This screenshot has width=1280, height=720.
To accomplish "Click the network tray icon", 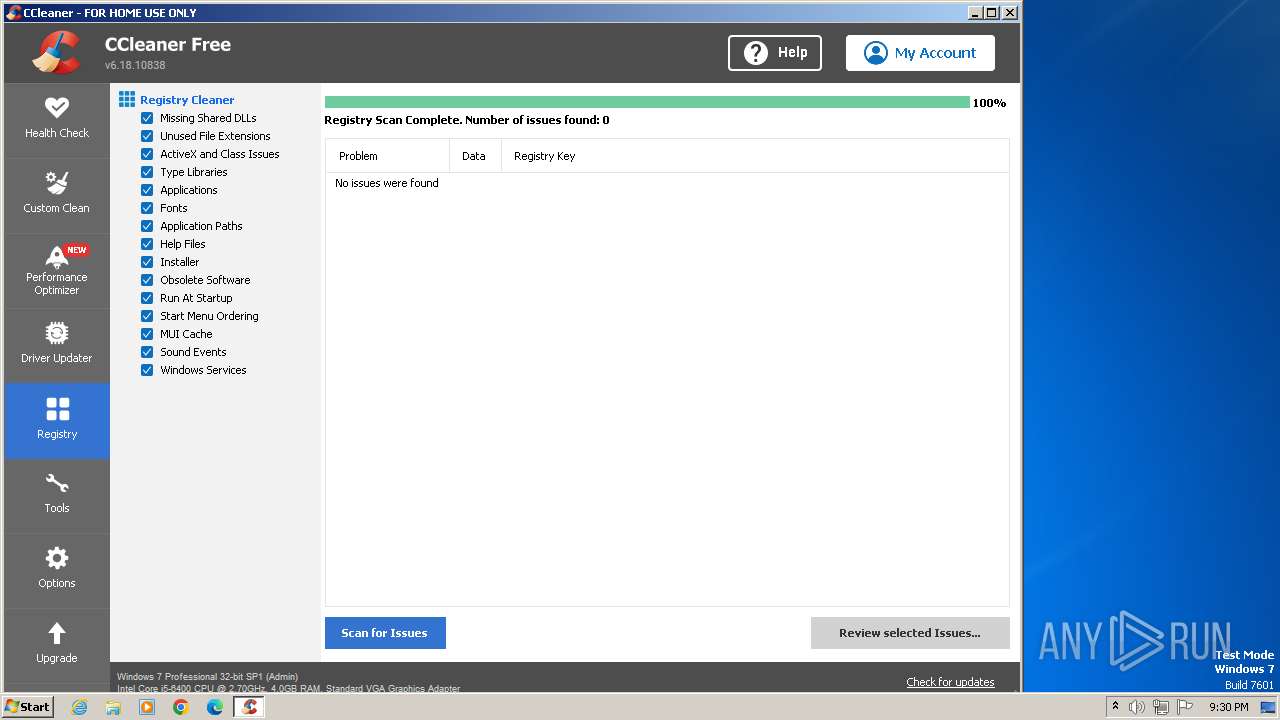I will point(1161,707).
